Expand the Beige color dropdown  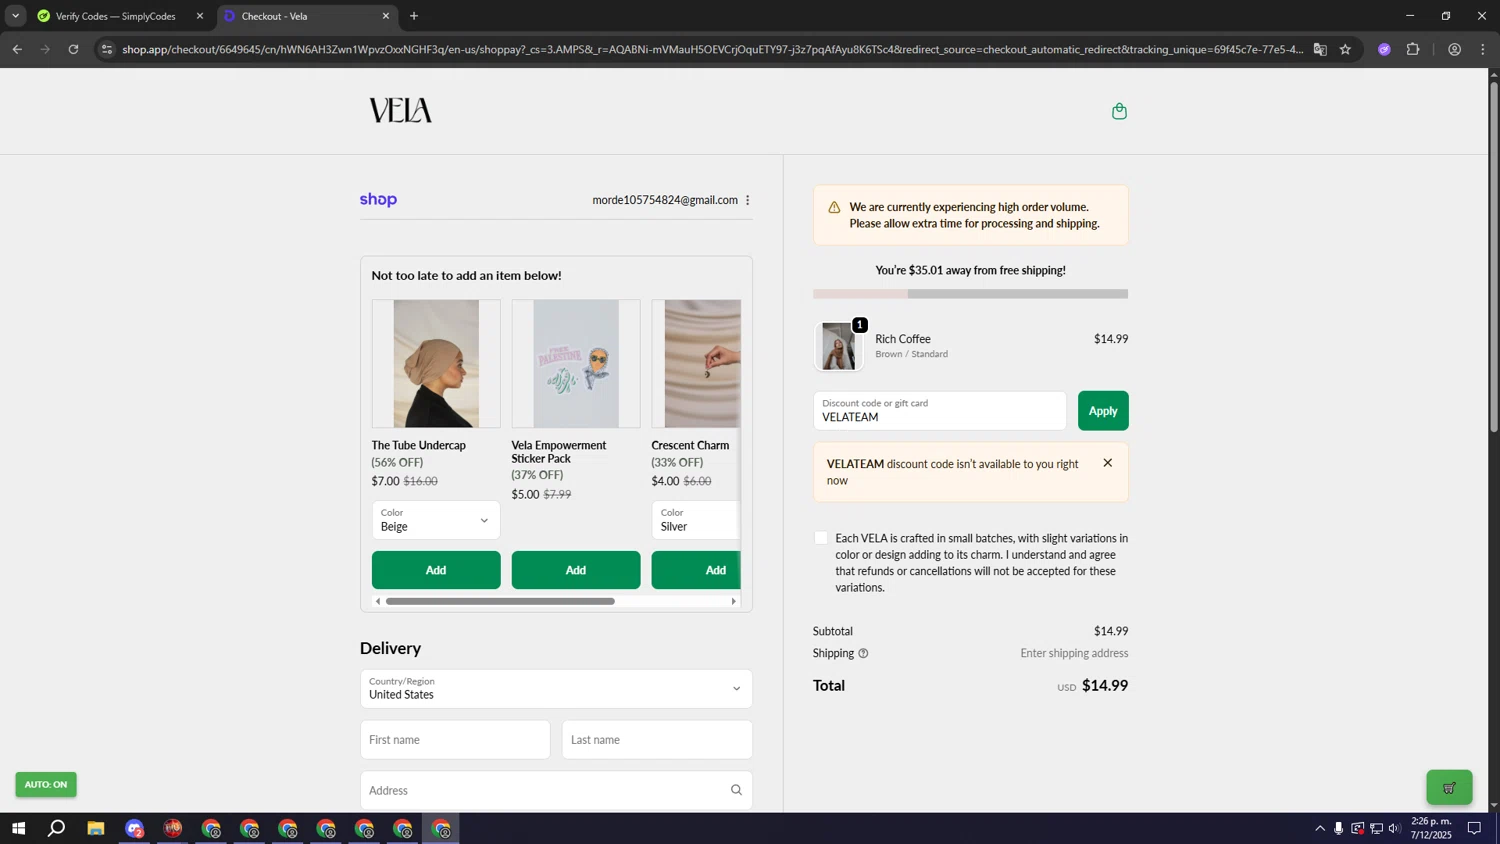[x=436, y=520]
